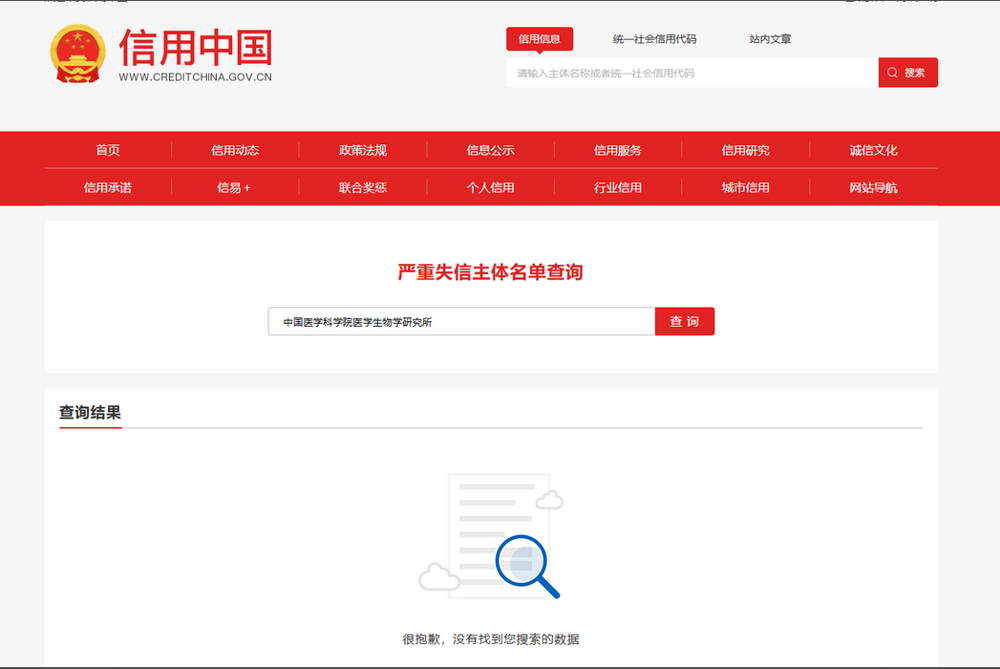1000x669 pixels.
Task: Click the magnifier search button in header
Action: 908,73
